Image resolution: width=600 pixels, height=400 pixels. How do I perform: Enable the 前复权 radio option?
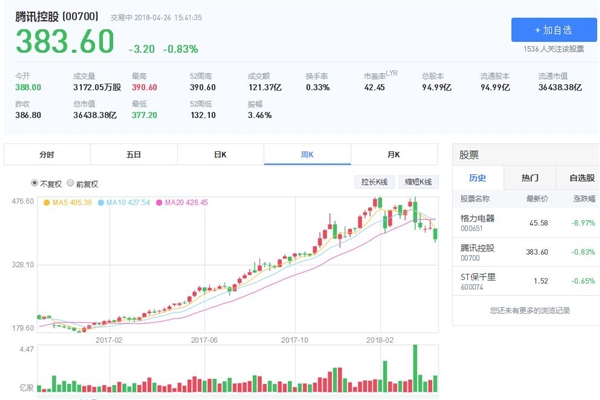tap(73, 184)
